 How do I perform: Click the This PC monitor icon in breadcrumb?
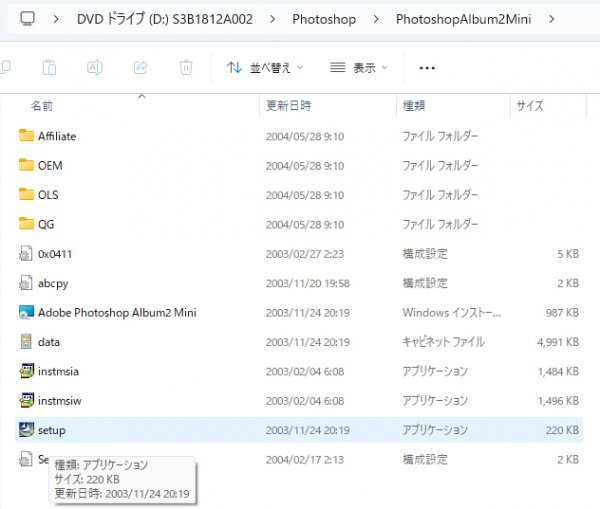(x=27, y=18)
